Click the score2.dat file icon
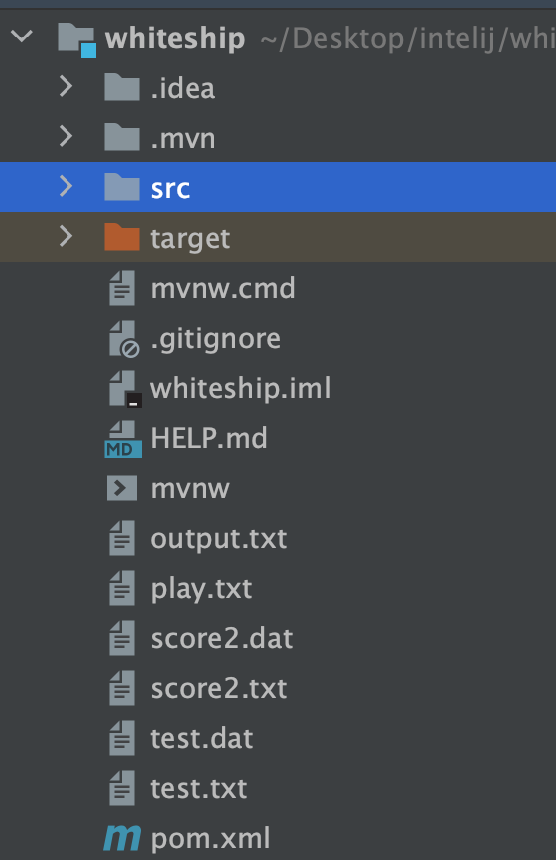Screen dimensions: 556x860 [122, 637]
